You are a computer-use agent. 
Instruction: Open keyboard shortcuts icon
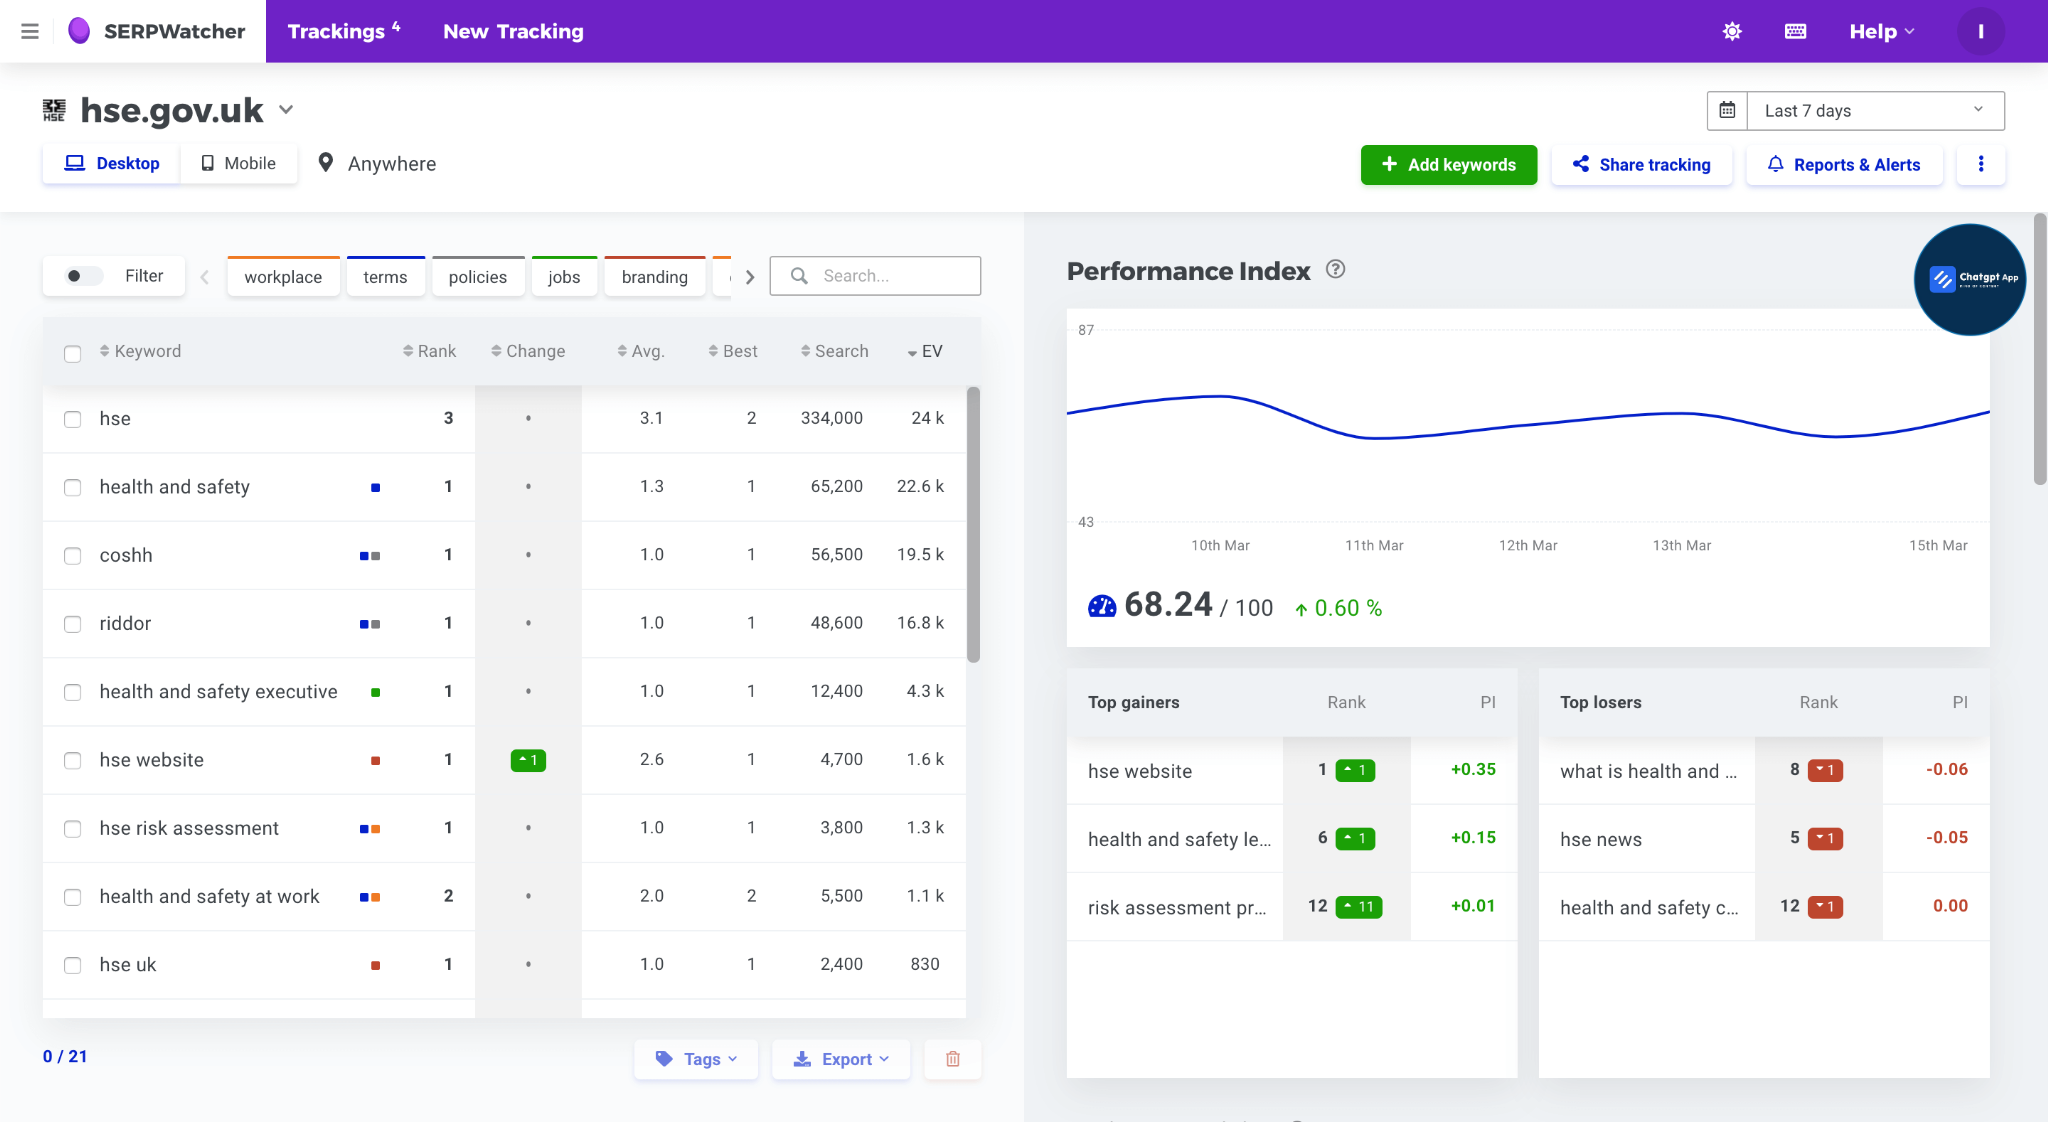[x=1795, y=31]
